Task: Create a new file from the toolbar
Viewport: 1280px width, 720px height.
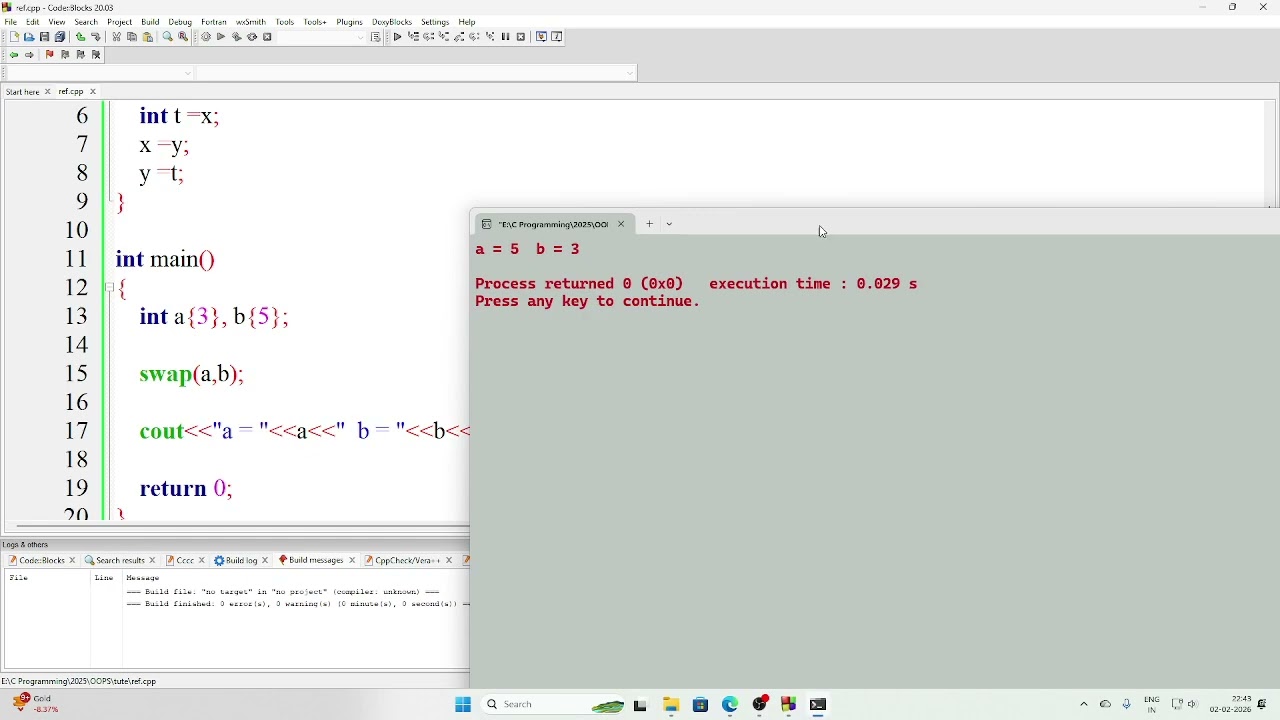Action: click(14, 37)
